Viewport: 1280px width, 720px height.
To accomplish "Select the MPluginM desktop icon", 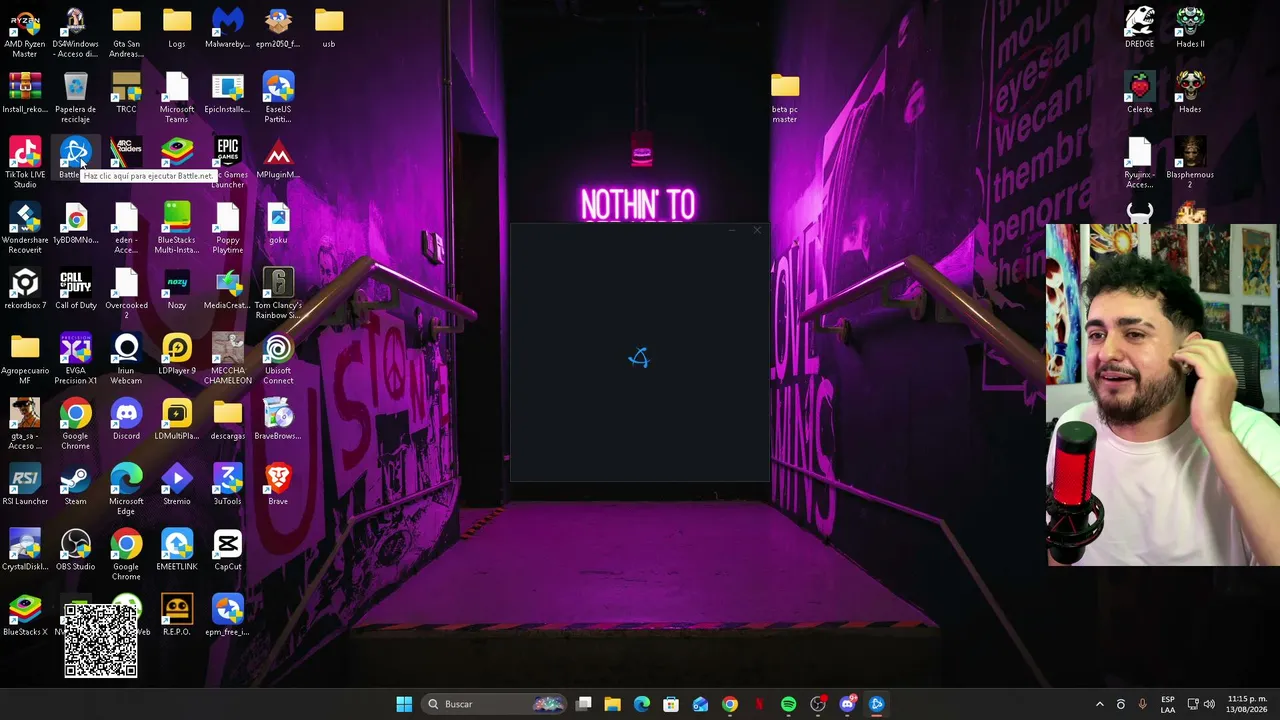I will (278, 158).
